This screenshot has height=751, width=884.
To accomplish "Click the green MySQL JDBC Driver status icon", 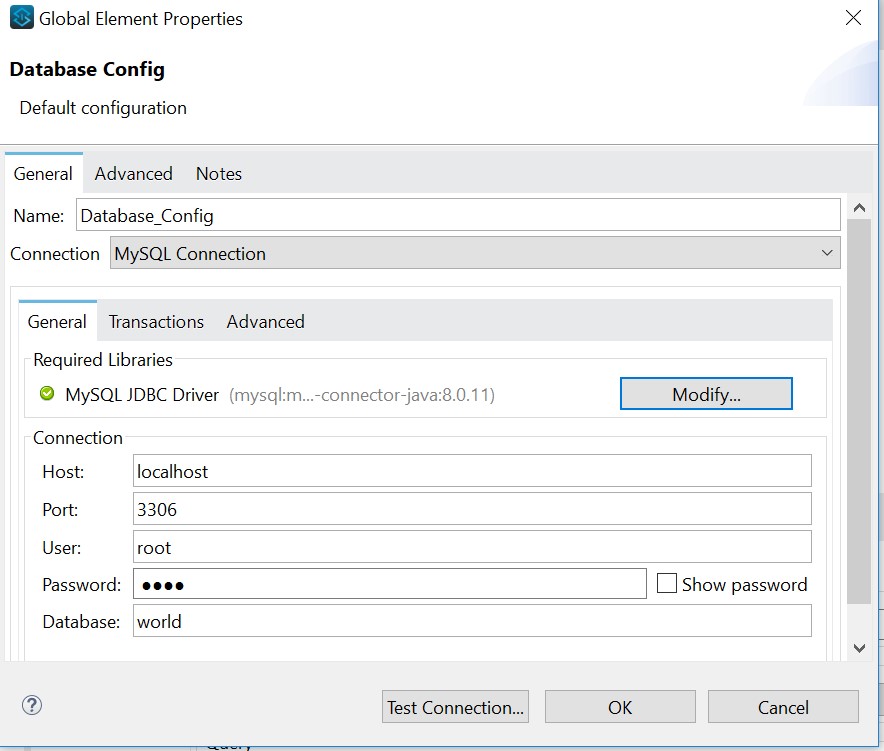I will click(47, 393).
